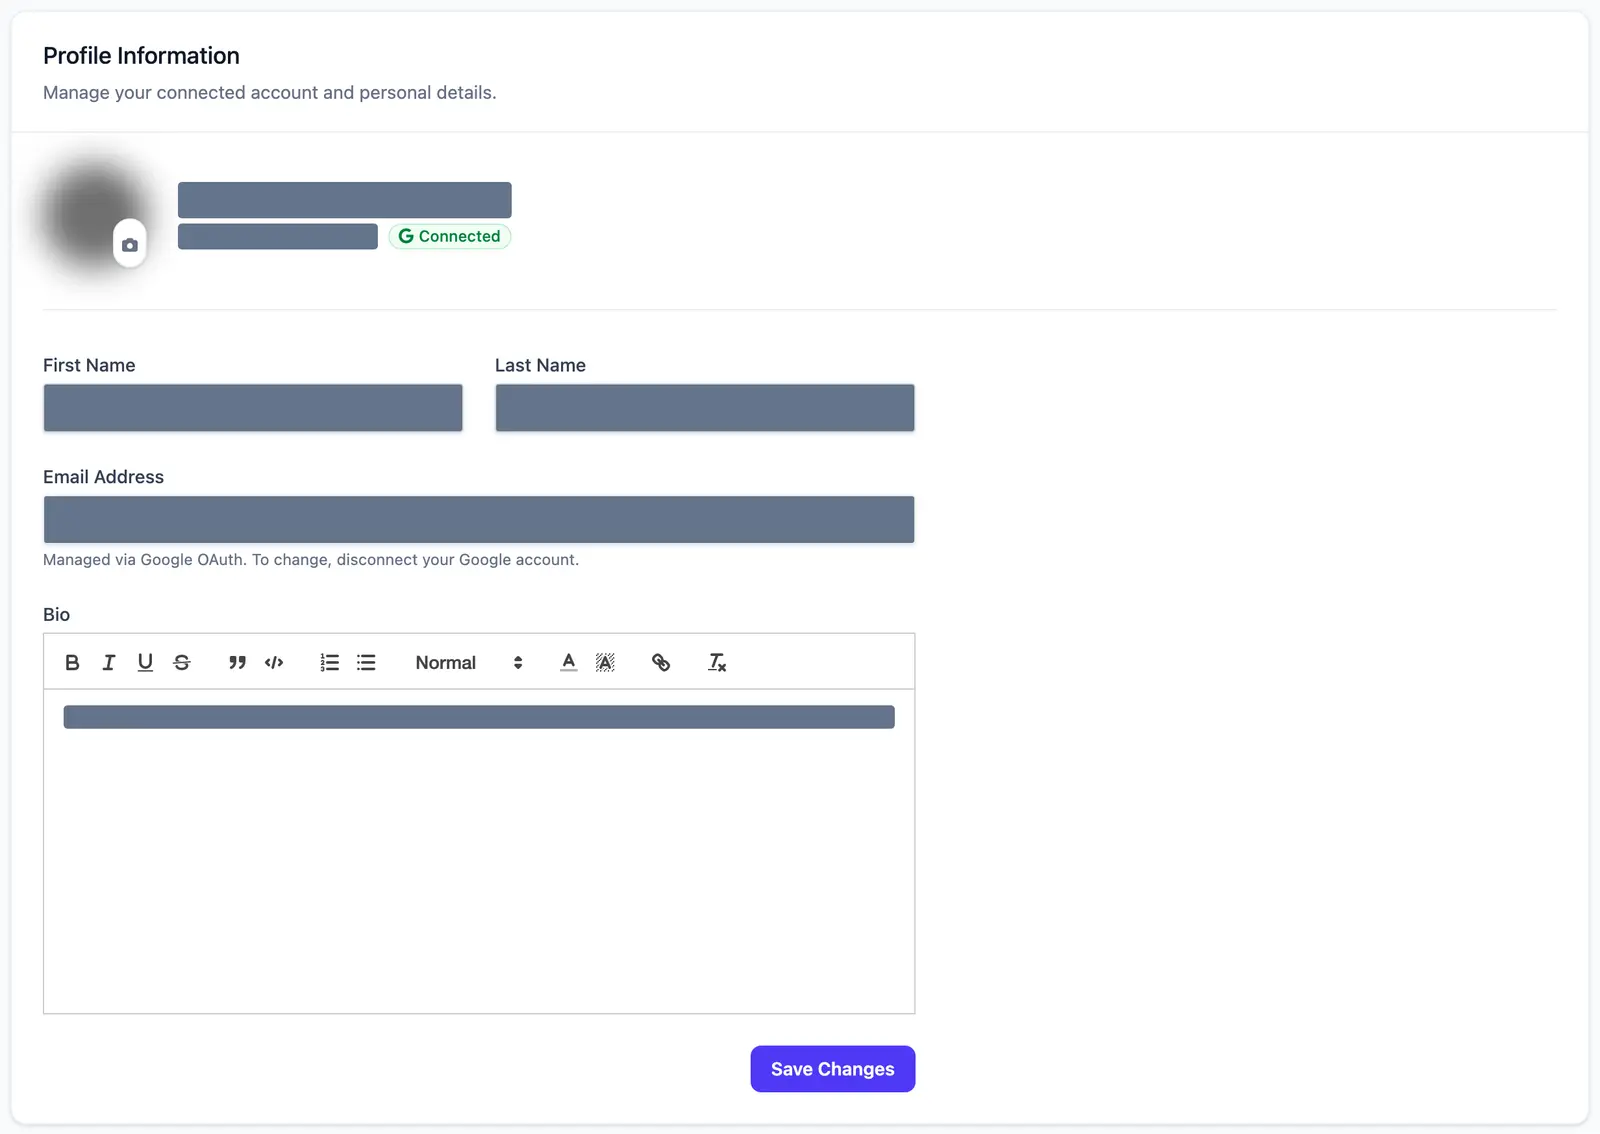The width and height of the screenshot is (1600, 1134).
Task: Open the text color picker
Action: (x=568, y=662)
